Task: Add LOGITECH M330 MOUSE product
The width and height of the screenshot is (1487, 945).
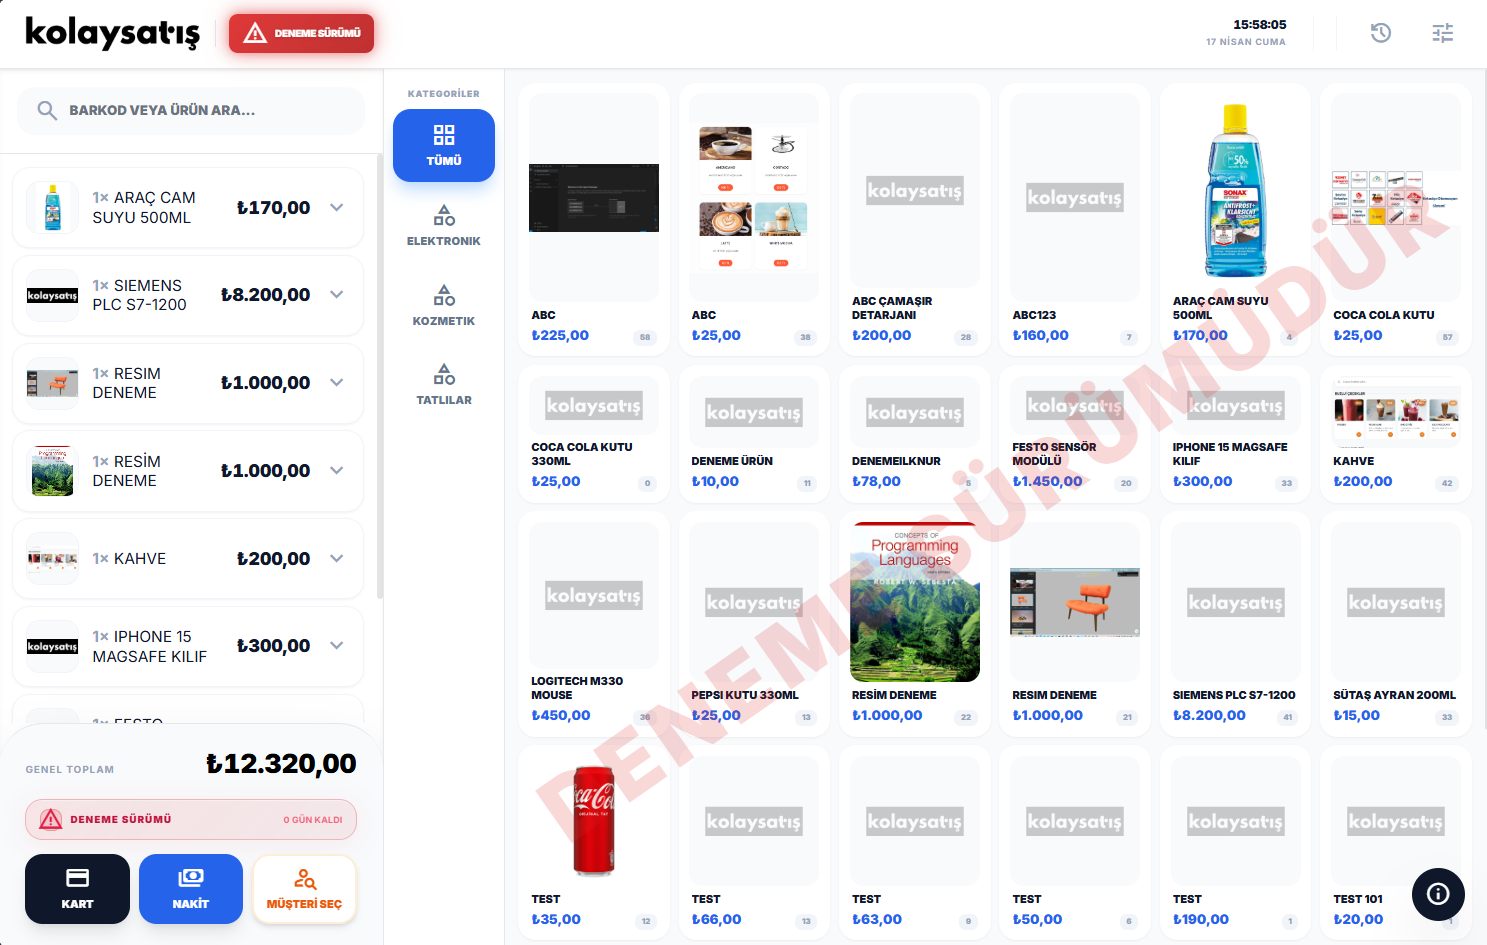Action: point(594,624)
